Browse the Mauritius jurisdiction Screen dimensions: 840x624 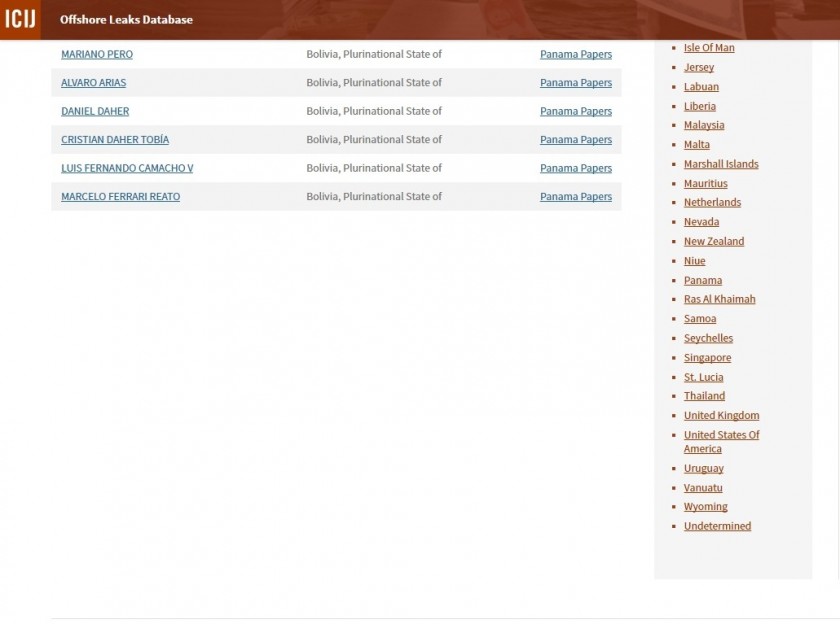point(706,184)
